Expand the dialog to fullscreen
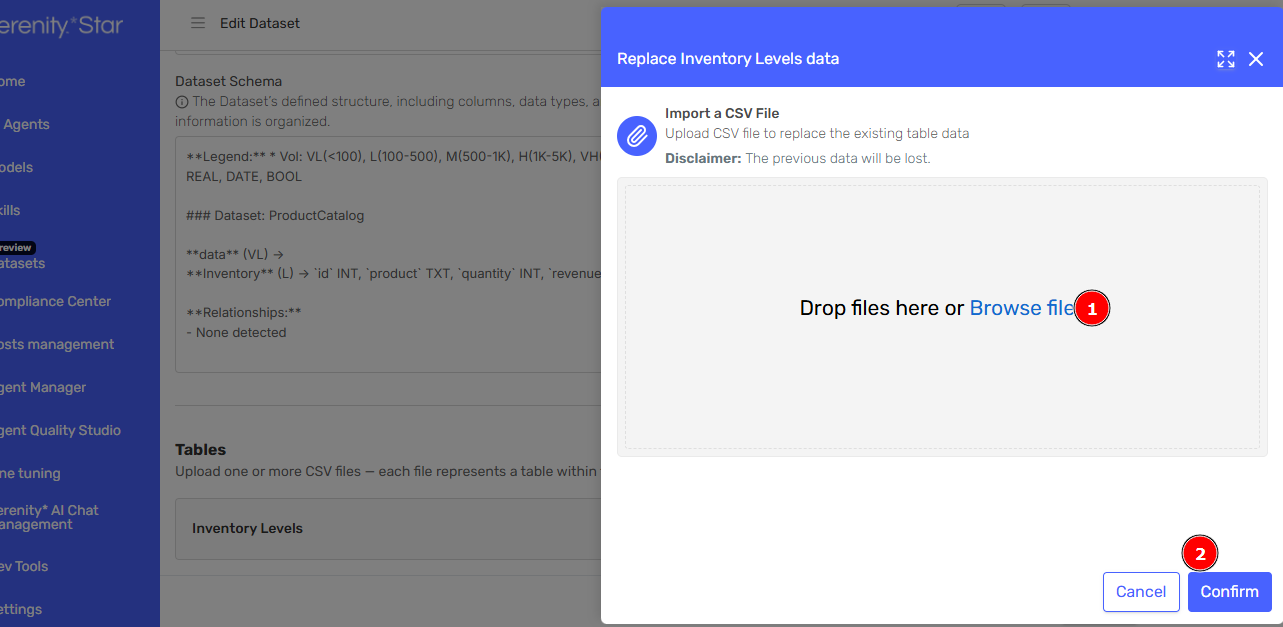Image resolution: width=1283 pixels, height=627 pixels. coord(1225,59)
